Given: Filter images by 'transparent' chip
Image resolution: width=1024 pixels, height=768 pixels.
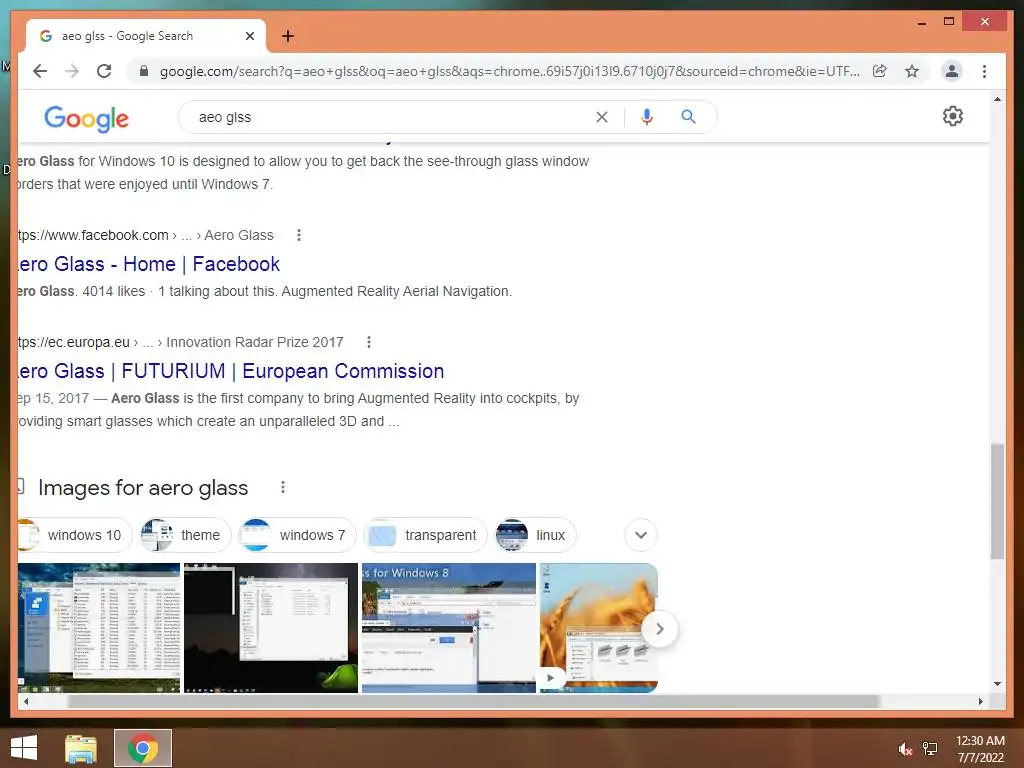Looking at the screenshot, I should 425,535.
